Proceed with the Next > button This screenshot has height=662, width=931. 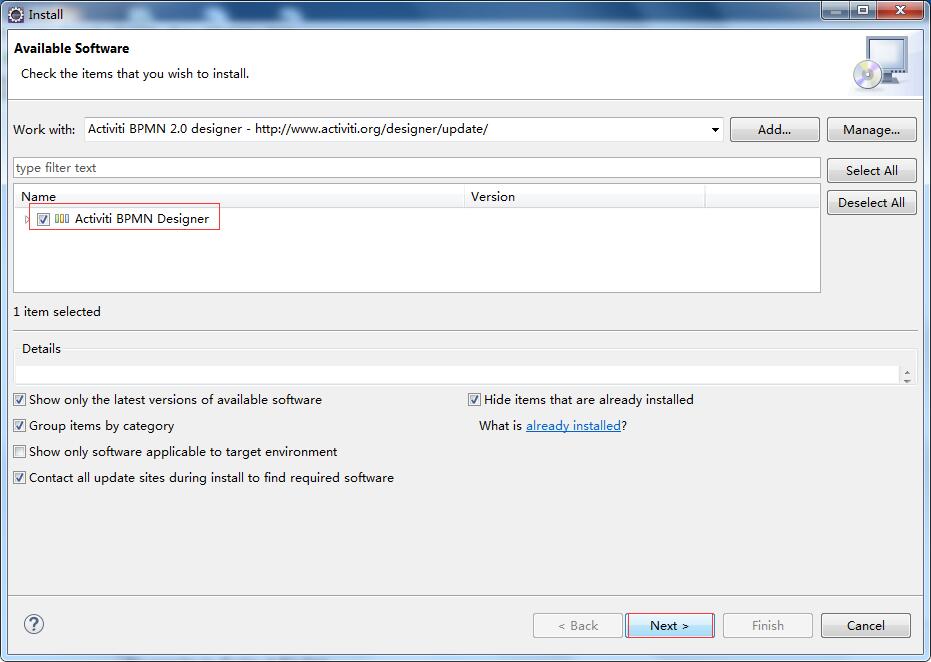(670, 625)
